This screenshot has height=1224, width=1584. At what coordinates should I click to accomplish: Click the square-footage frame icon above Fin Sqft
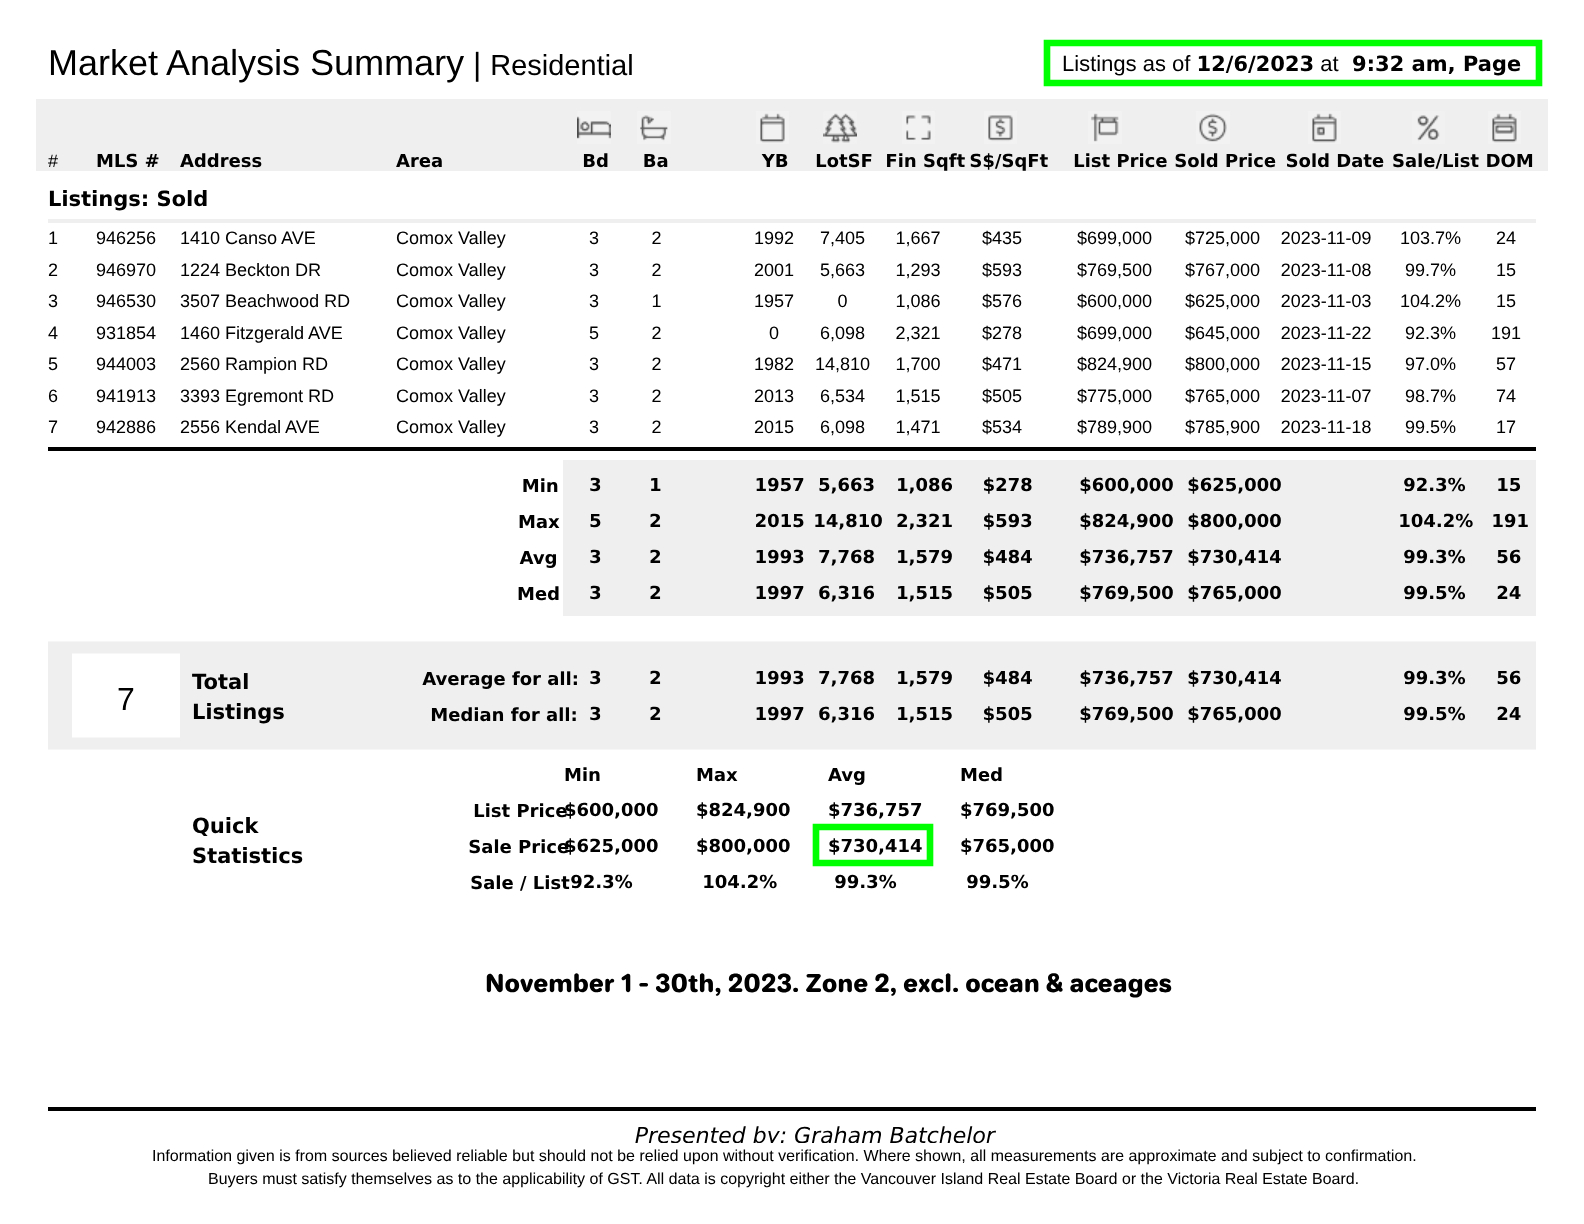point(918,128)
